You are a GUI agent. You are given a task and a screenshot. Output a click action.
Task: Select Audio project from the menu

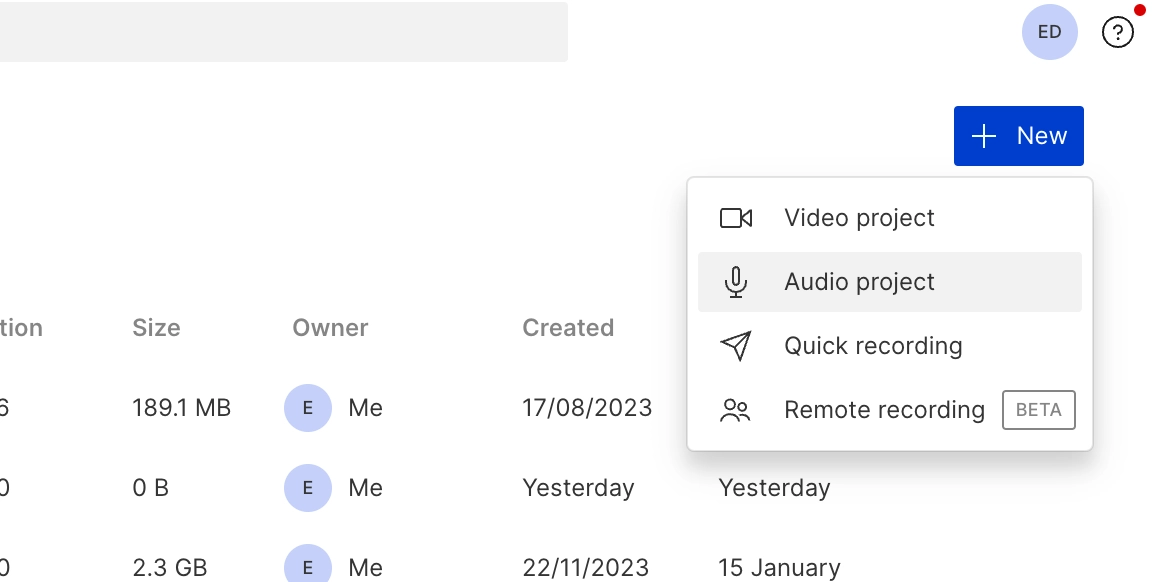[859, 281]
